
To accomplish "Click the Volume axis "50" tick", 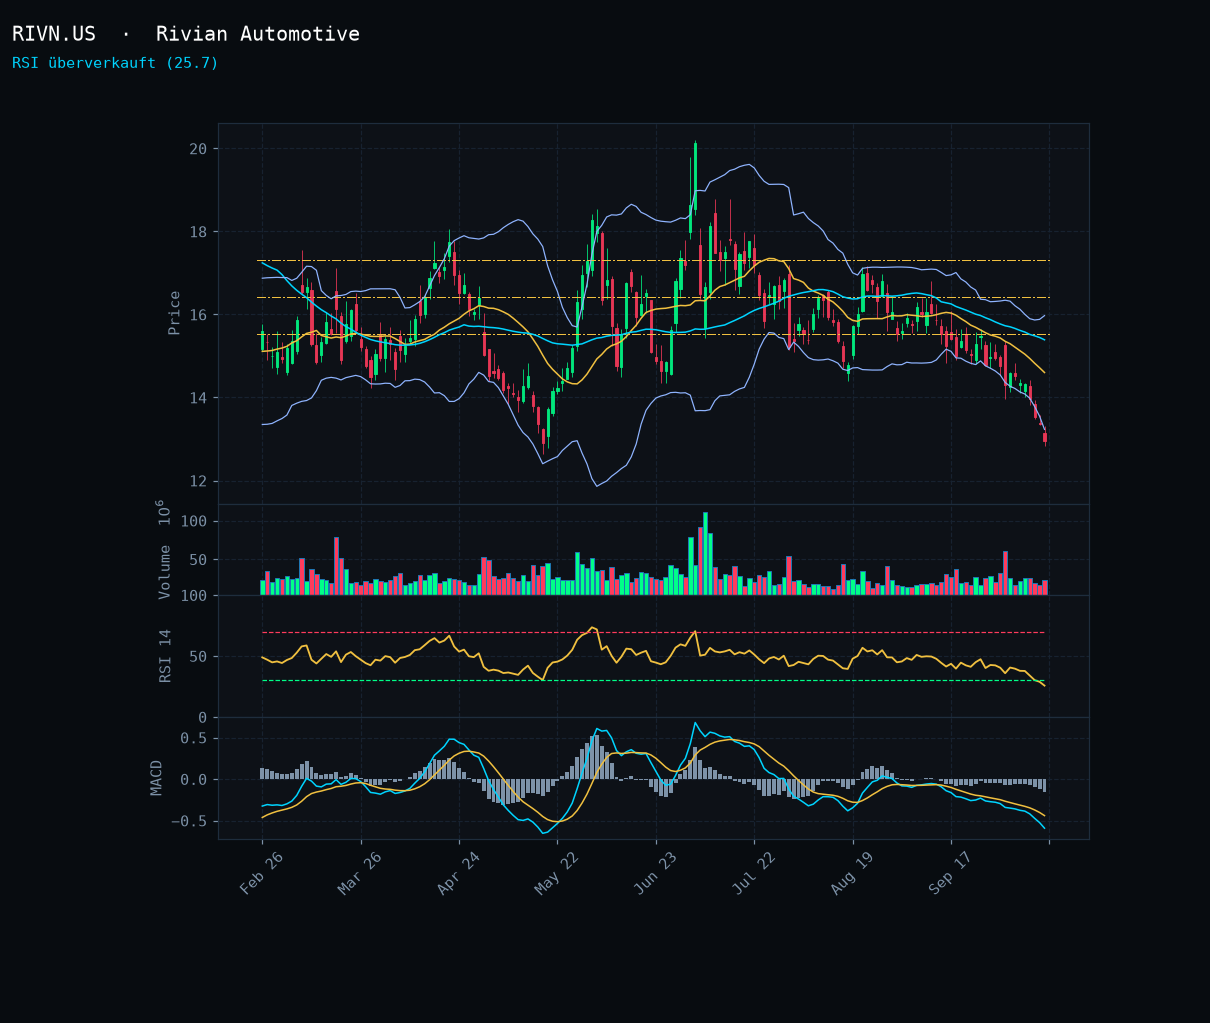I will click(198, 560).
